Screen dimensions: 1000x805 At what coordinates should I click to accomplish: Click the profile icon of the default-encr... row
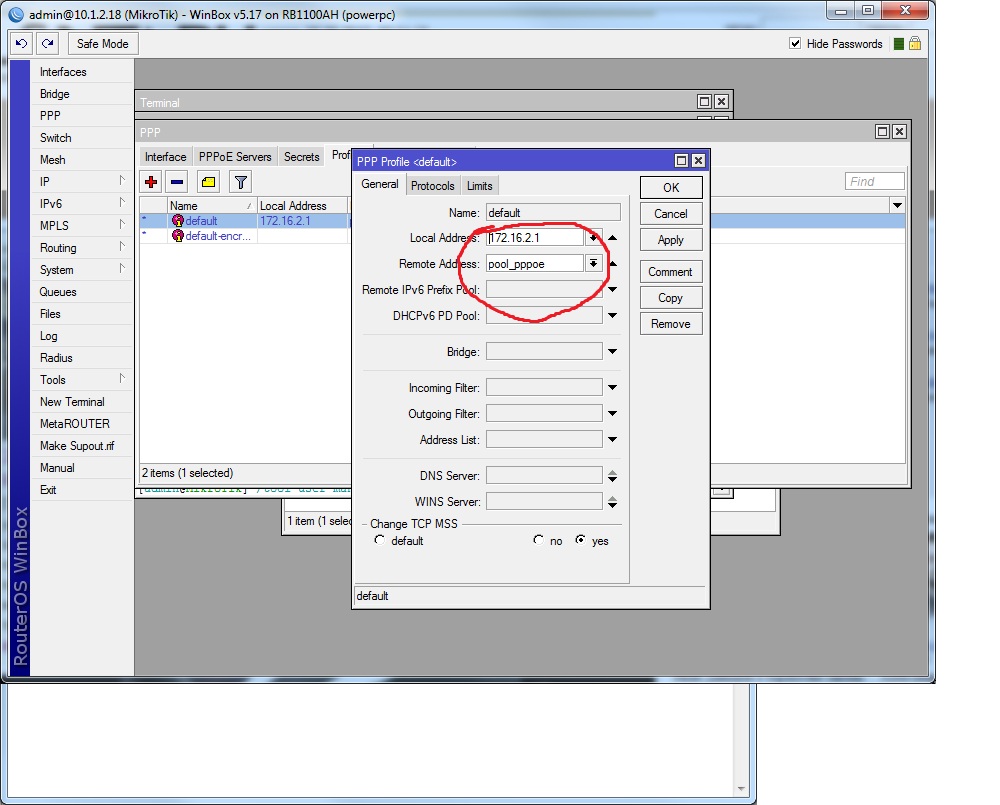177,236
